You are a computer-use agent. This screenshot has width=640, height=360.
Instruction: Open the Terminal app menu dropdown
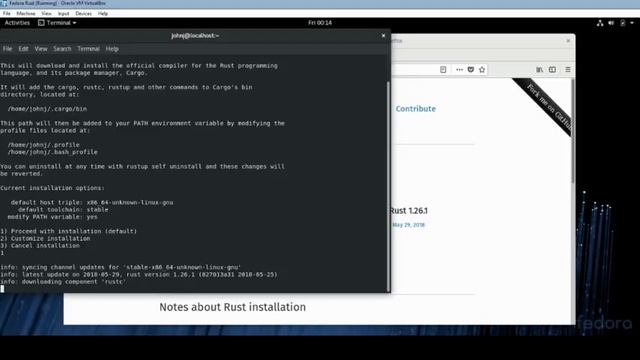[57, 23]
